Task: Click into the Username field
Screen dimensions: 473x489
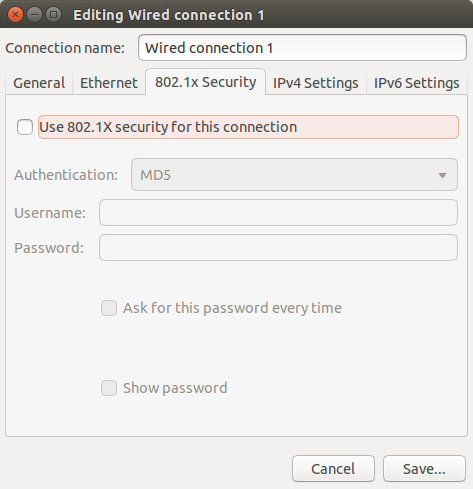Action: point(278,213)
